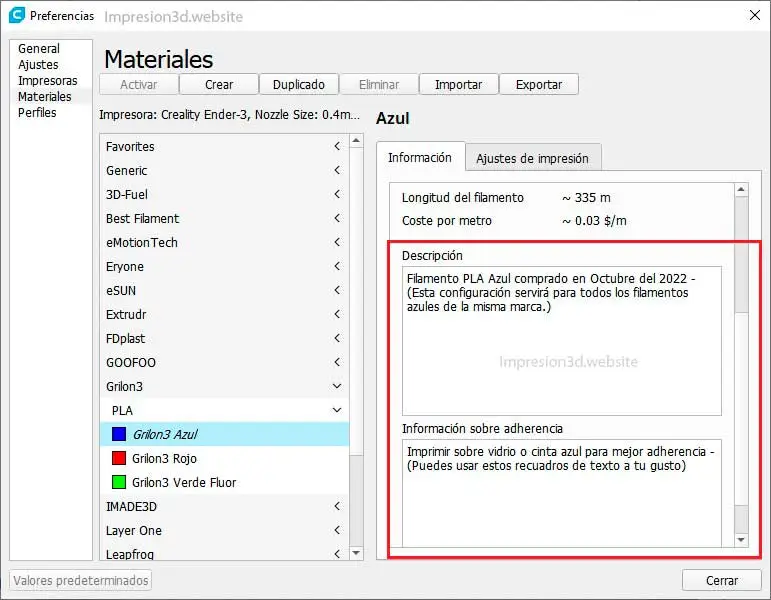
Task: Click inside the Descripción text box
Action: coord(562,341)
